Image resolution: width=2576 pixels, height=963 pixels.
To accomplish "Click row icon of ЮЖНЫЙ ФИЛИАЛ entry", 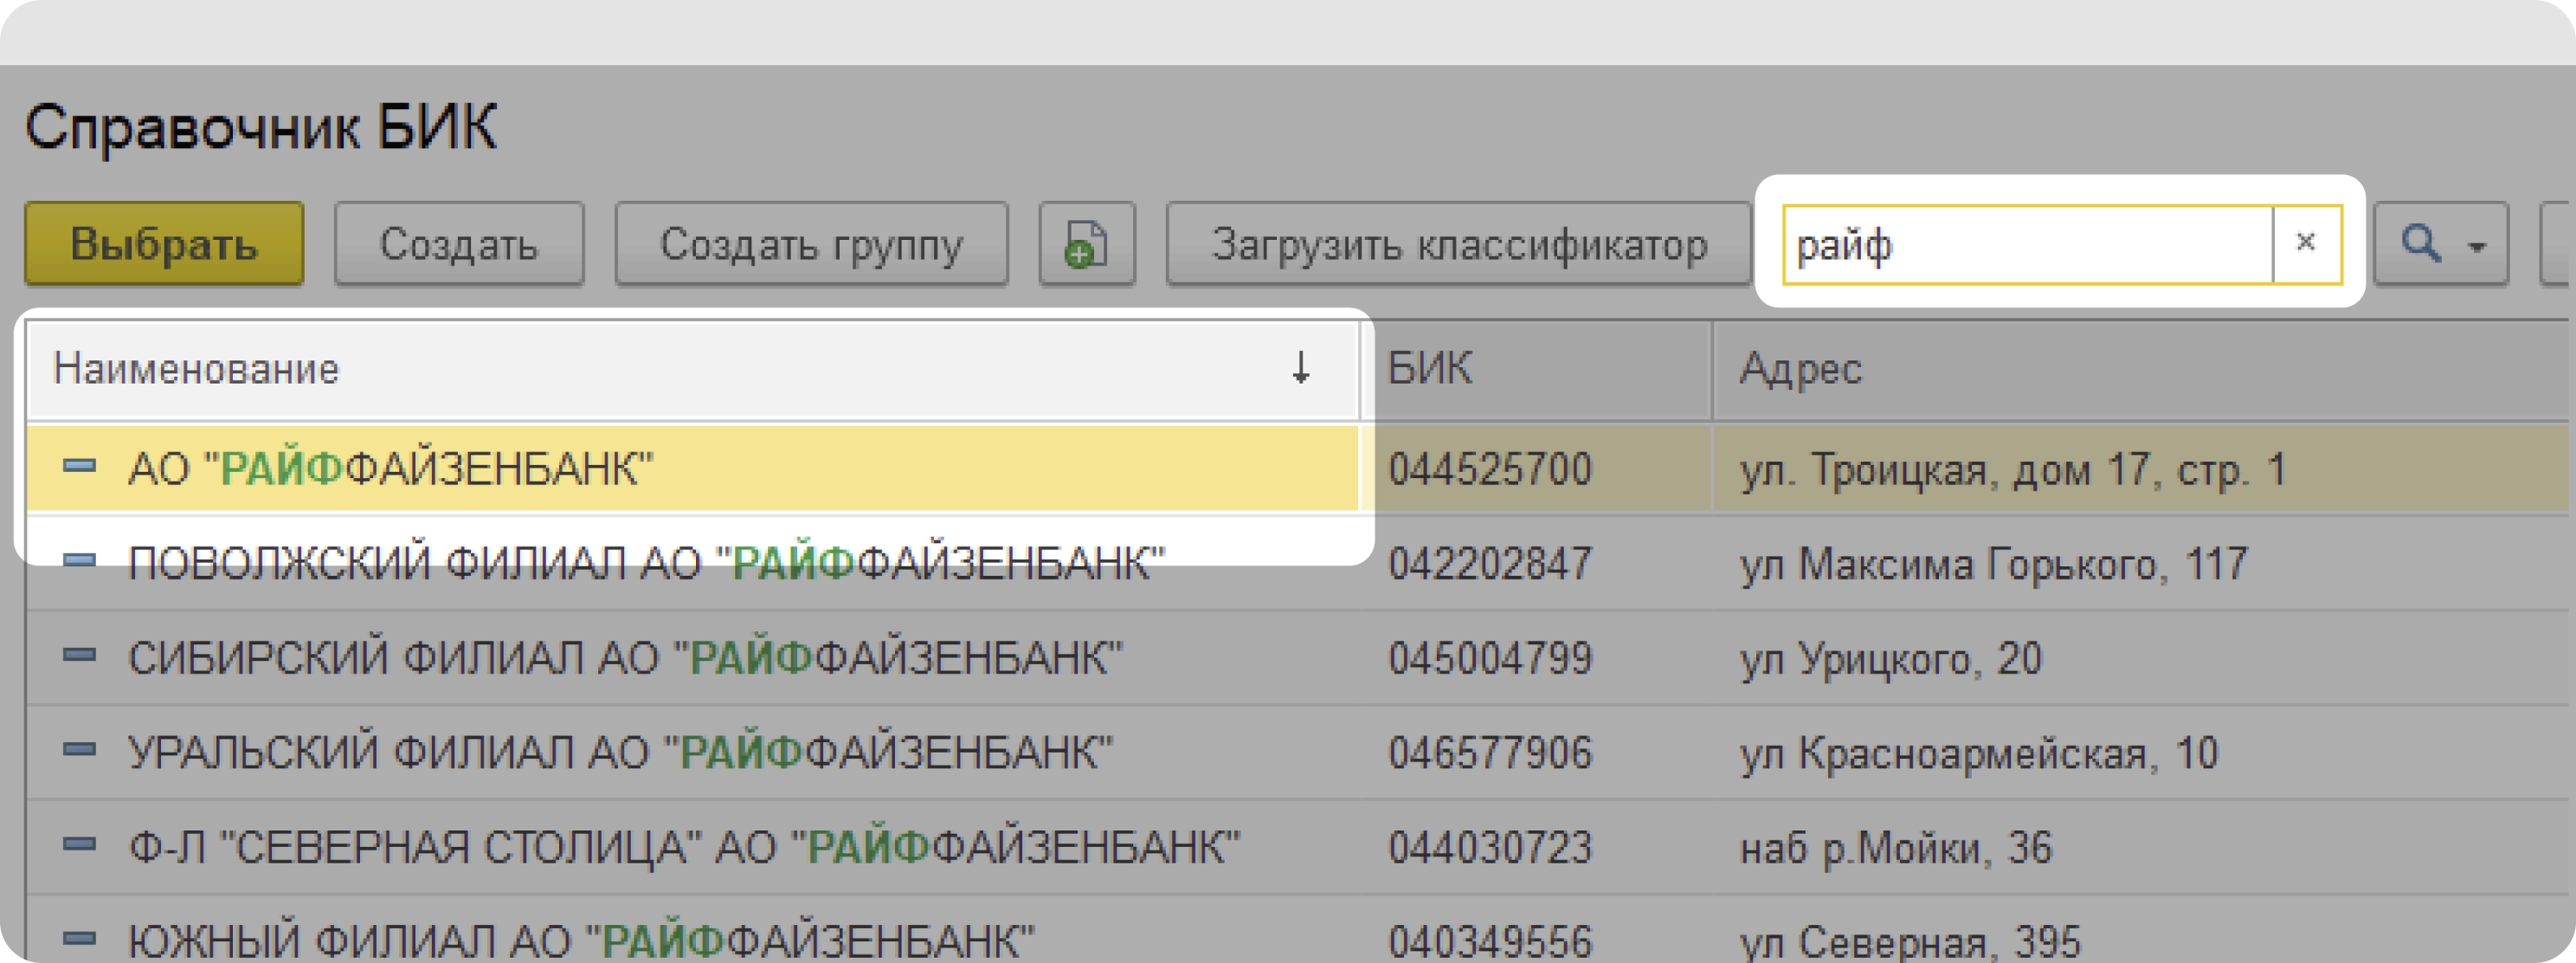I will pyautogui.click(x=79, y=939).
